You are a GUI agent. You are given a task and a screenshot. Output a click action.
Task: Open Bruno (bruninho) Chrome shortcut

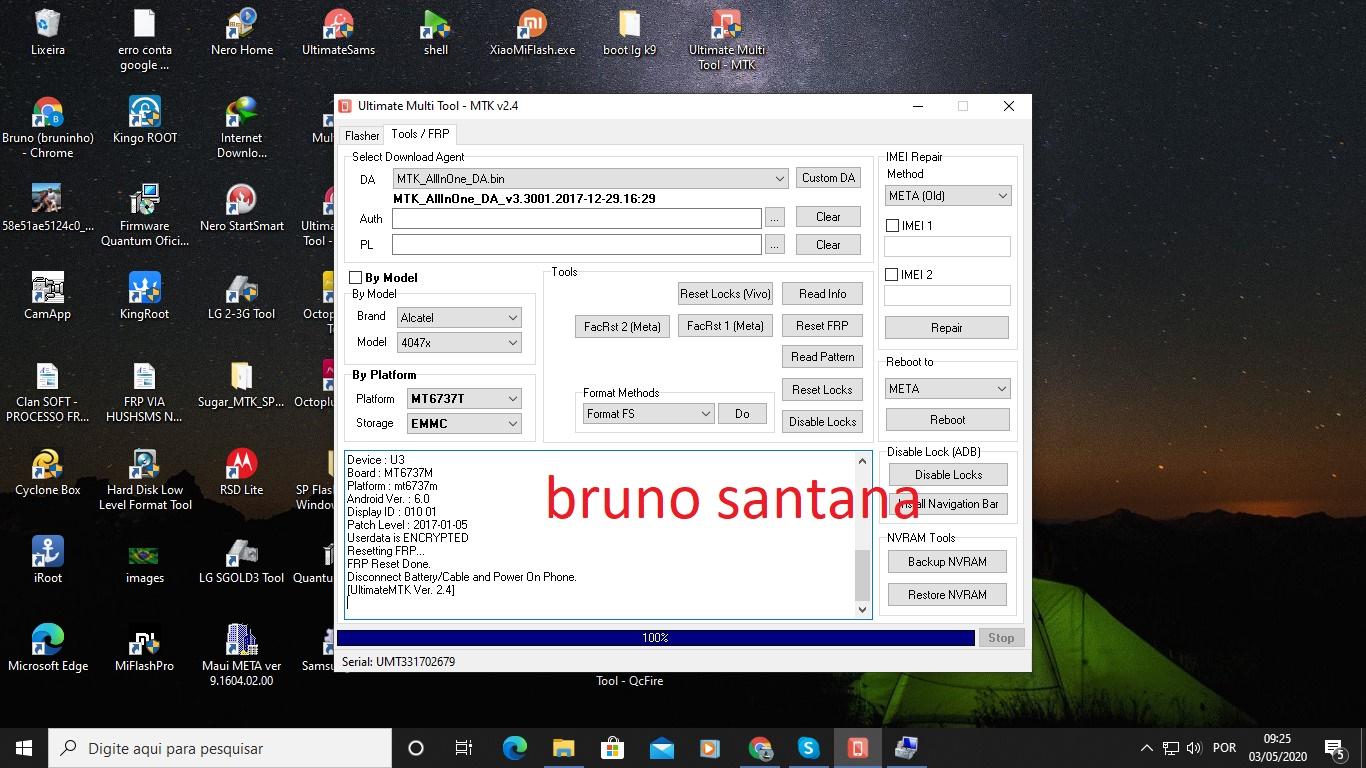[47, 128]
